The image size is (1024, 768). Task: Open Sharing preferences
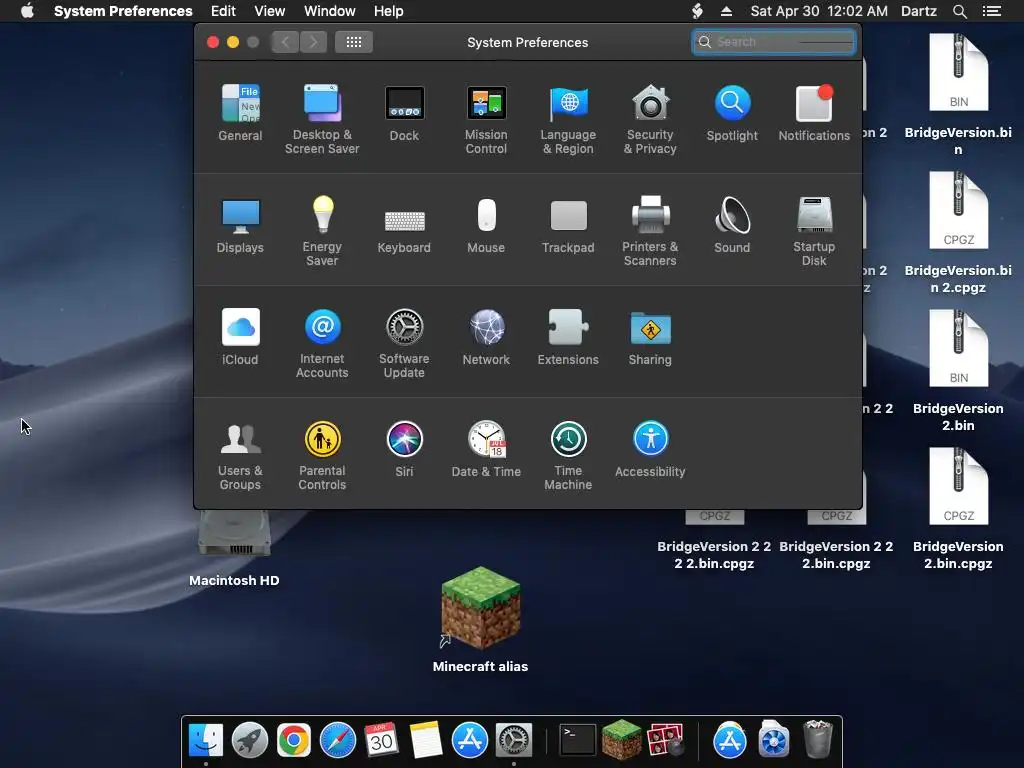point(650,337)
